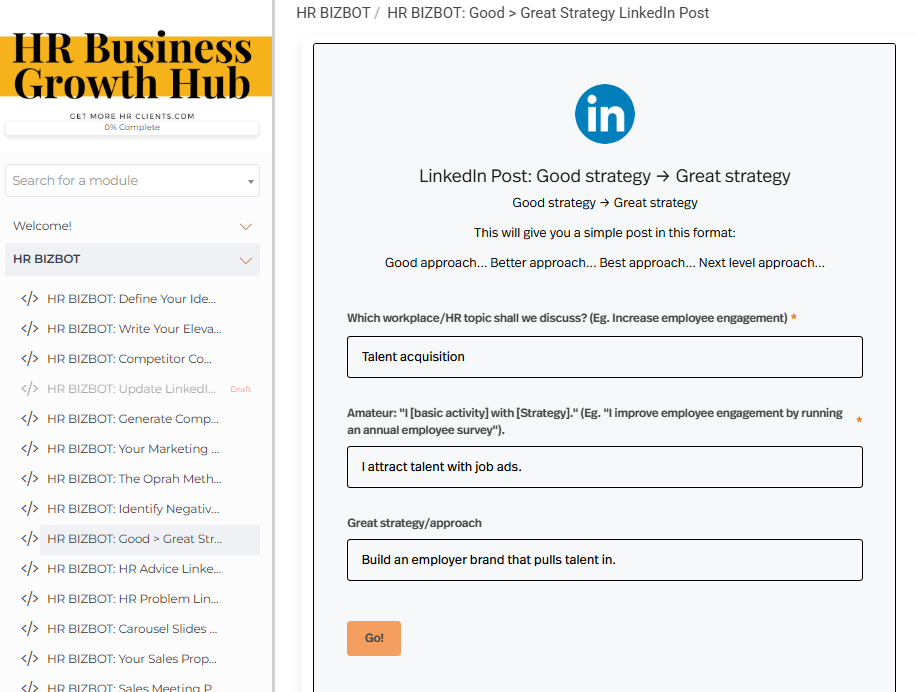Click the 'Great strategy/approach' label
This screenshot has height=692, width=916.
(414, 523)
